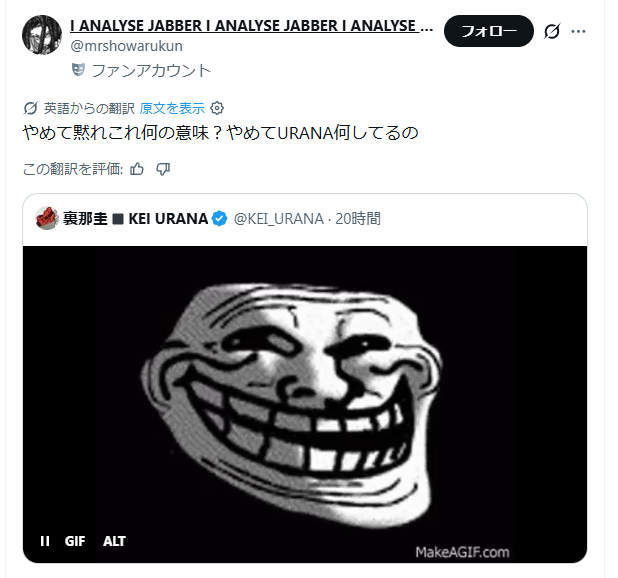Click the Grok icon beside the follow button
The width and height of the screenshot is (618, 578).
click(552, 31)
